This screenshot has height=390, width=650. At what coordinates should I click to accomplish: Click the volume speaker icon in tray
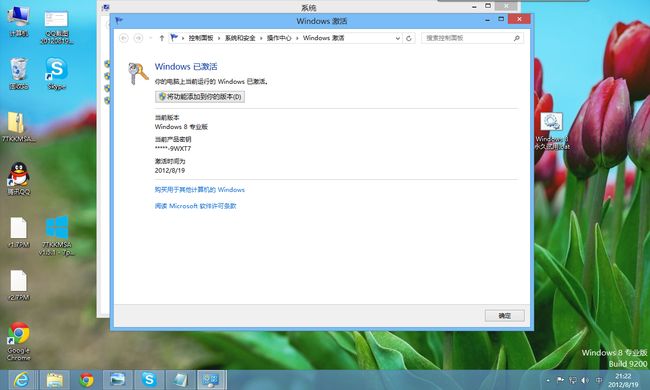coord(585,380)
